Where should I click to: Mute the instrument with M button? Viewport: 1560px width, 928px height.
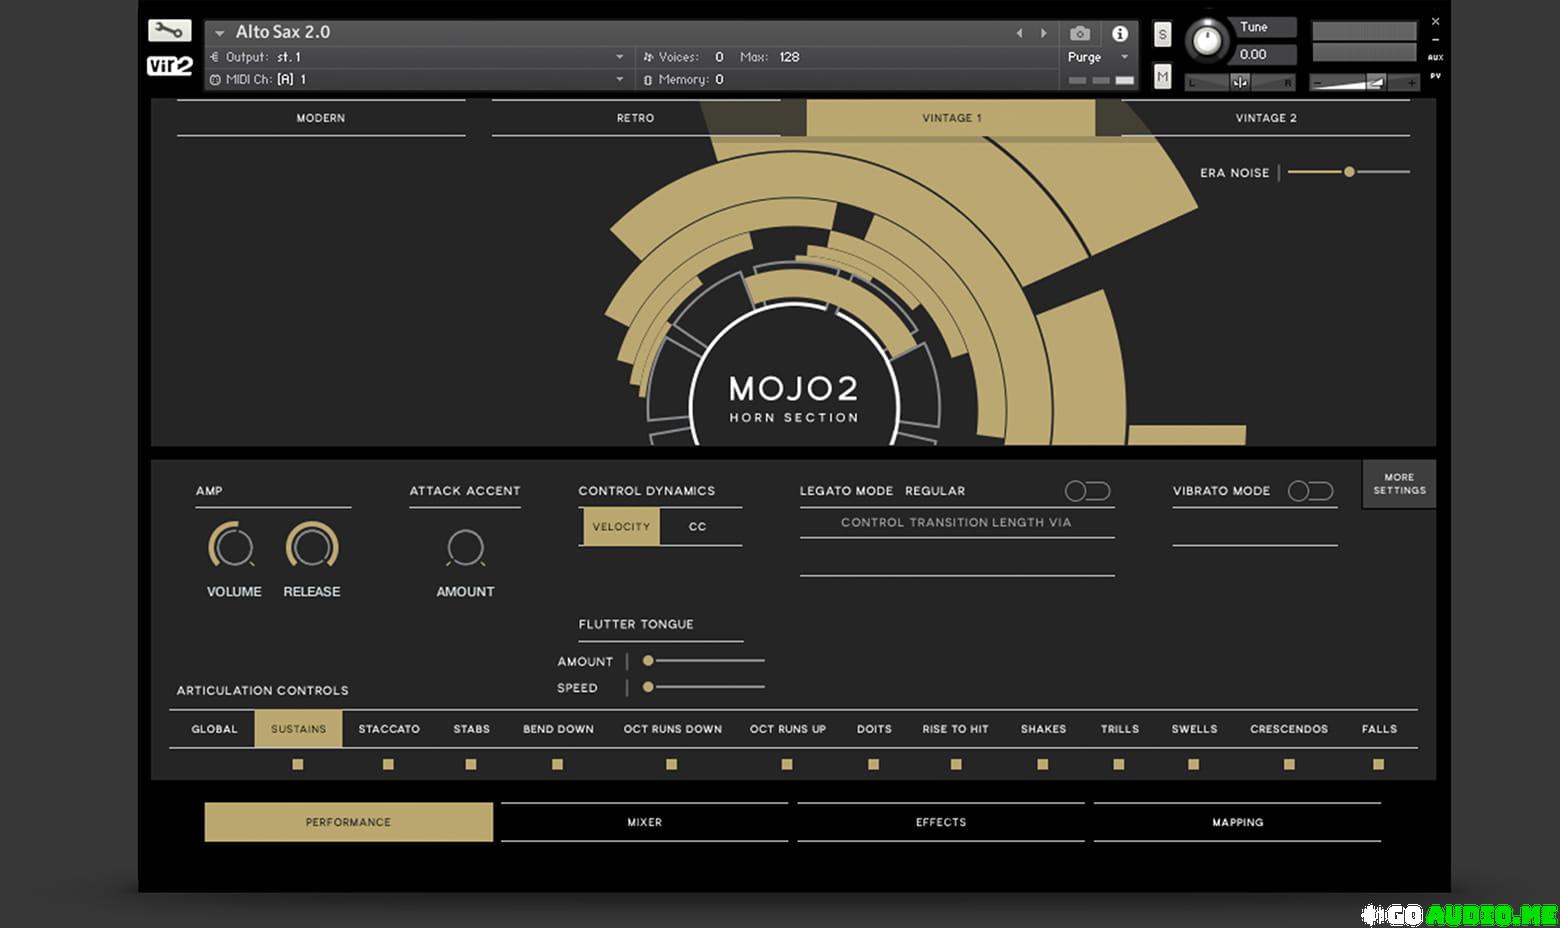(1162, 76)
